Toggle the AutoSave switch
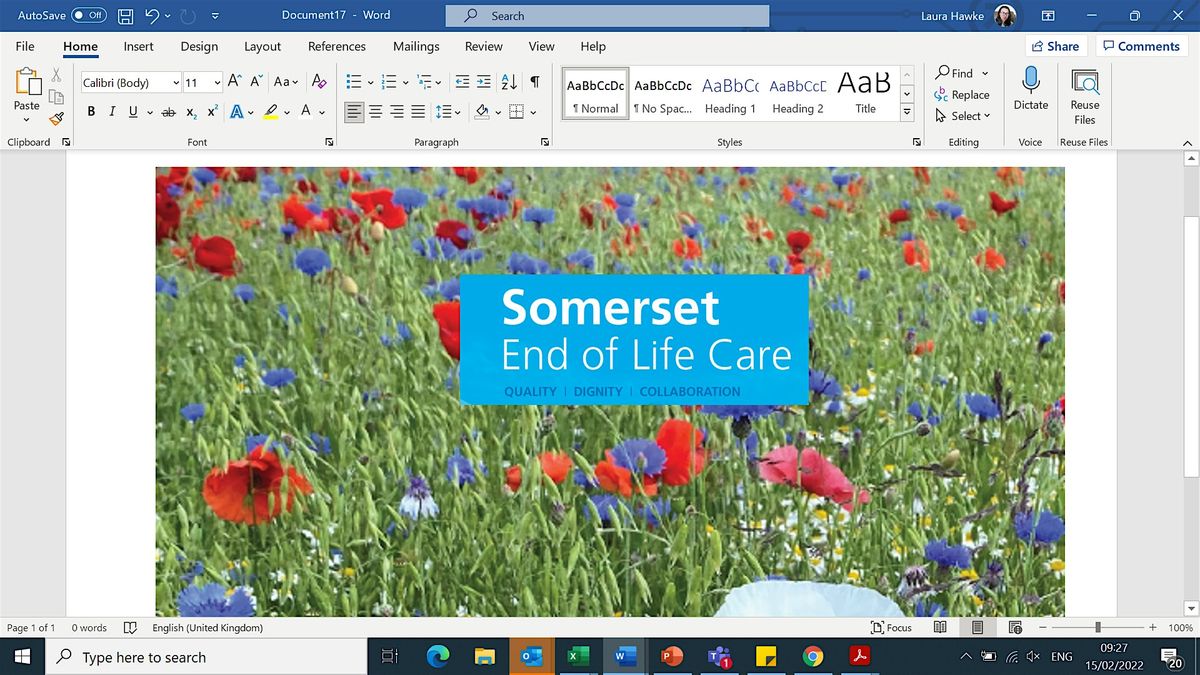The image size is (1200, 675). point(88,15)
